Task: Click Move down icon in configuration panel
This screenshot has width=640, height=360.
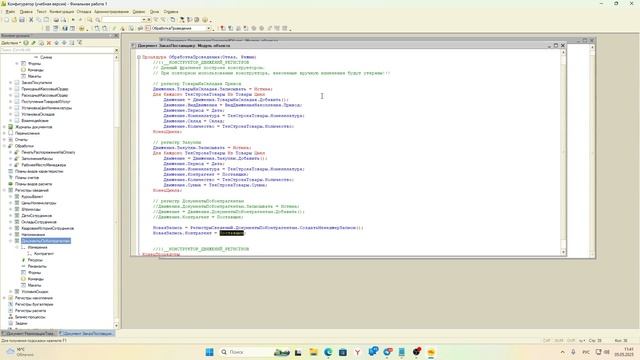Action: pos(64,42)
